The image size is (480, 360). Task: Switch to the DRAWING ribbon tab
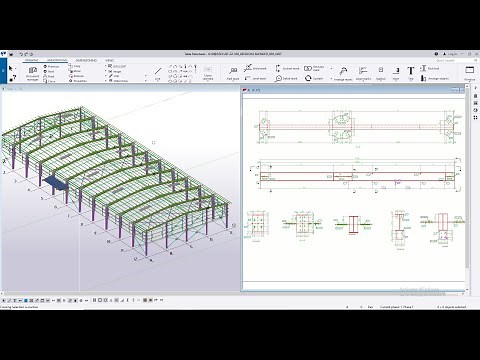click(x=32, y=60)
